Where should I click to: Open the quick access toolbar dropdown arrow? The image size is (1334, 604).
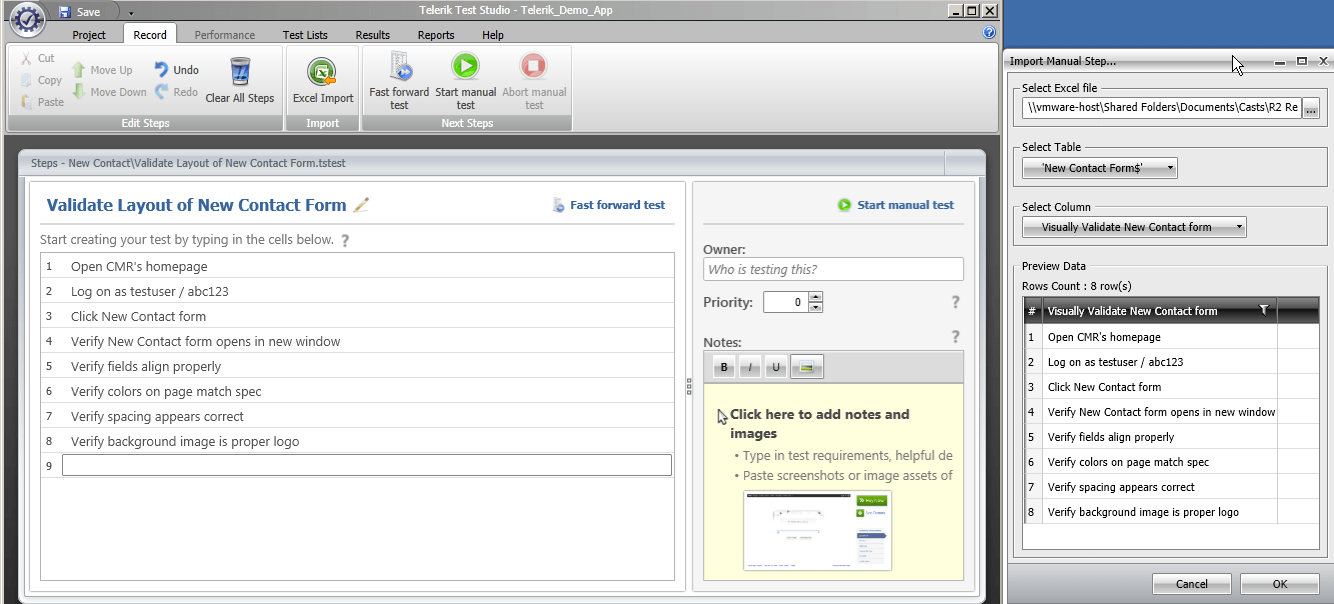131,13
